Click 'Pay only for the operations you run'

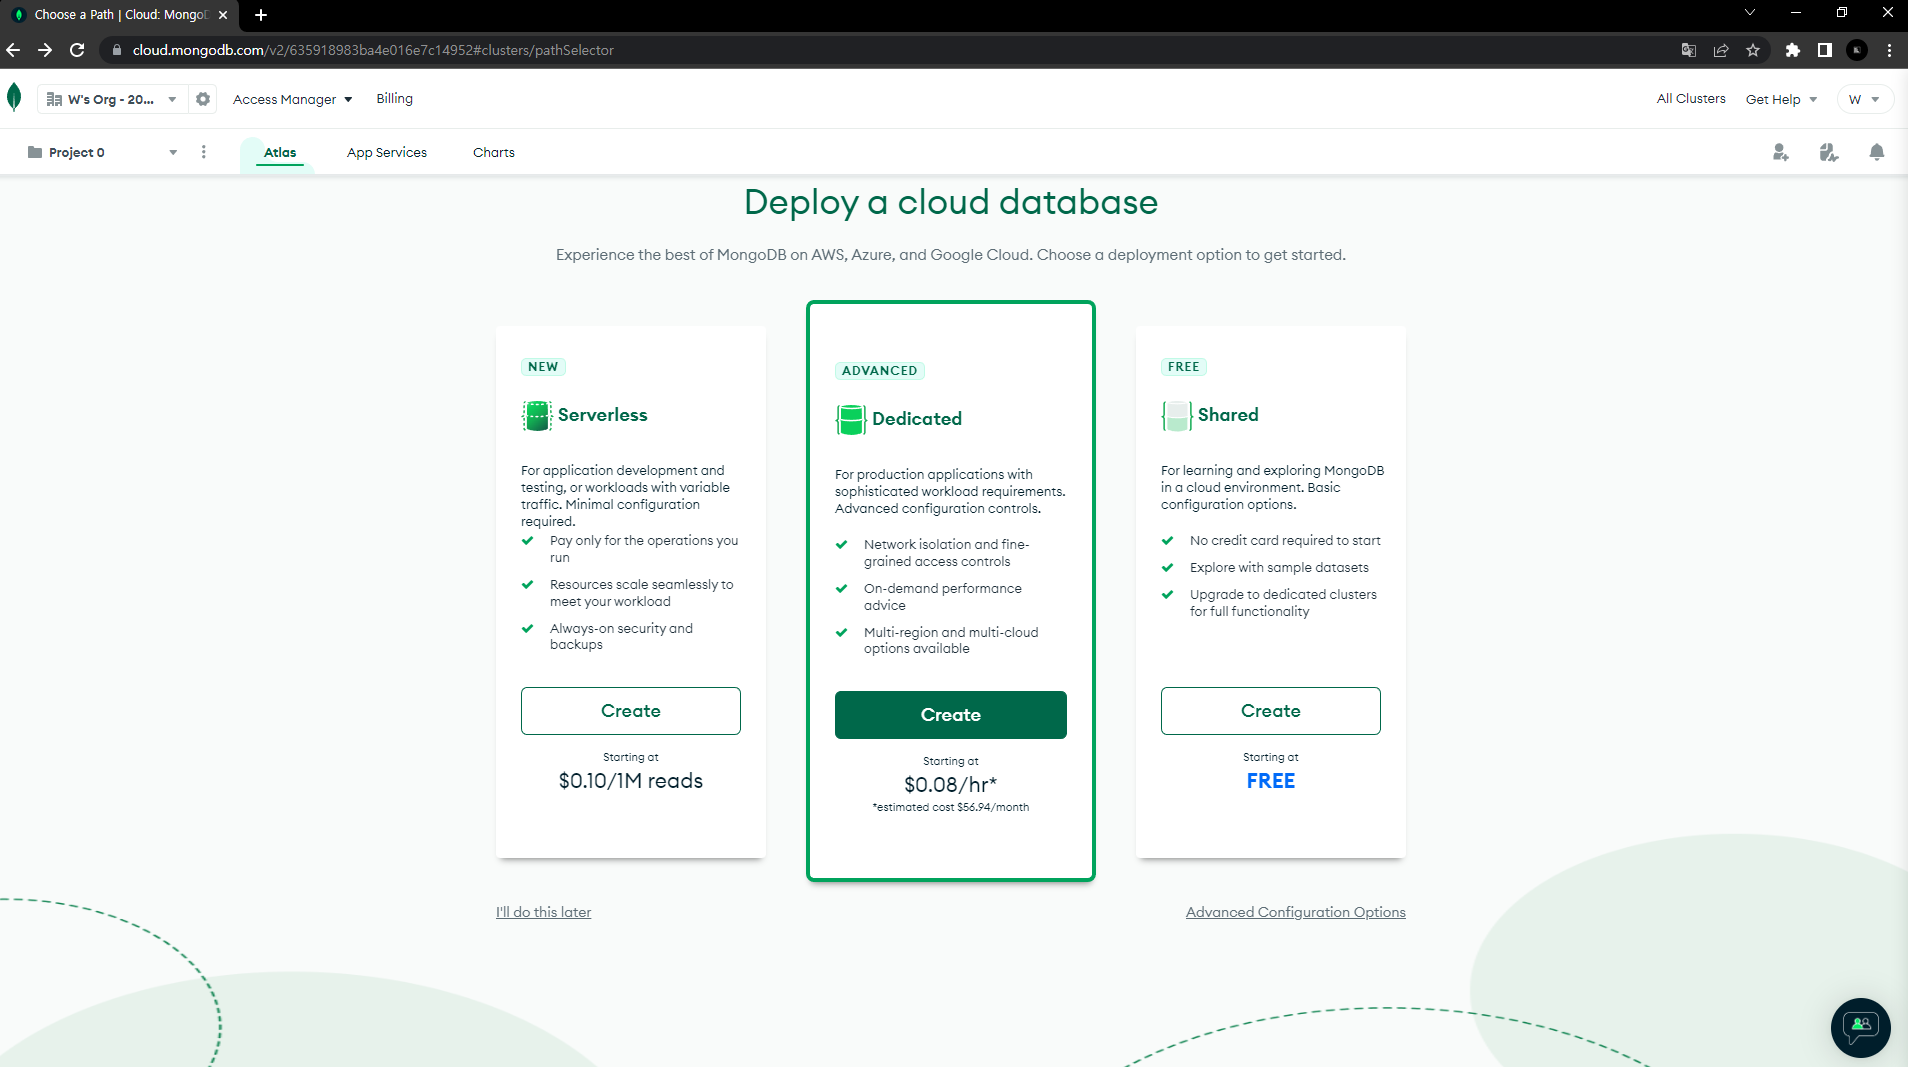coord(644,549)
